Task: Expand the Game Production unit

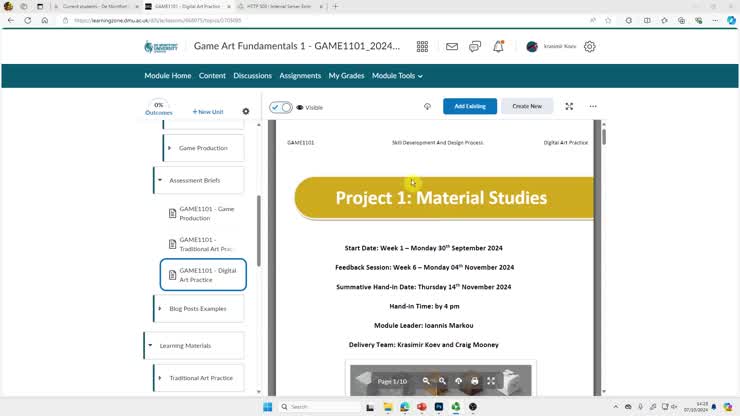Action: (169, 148)
